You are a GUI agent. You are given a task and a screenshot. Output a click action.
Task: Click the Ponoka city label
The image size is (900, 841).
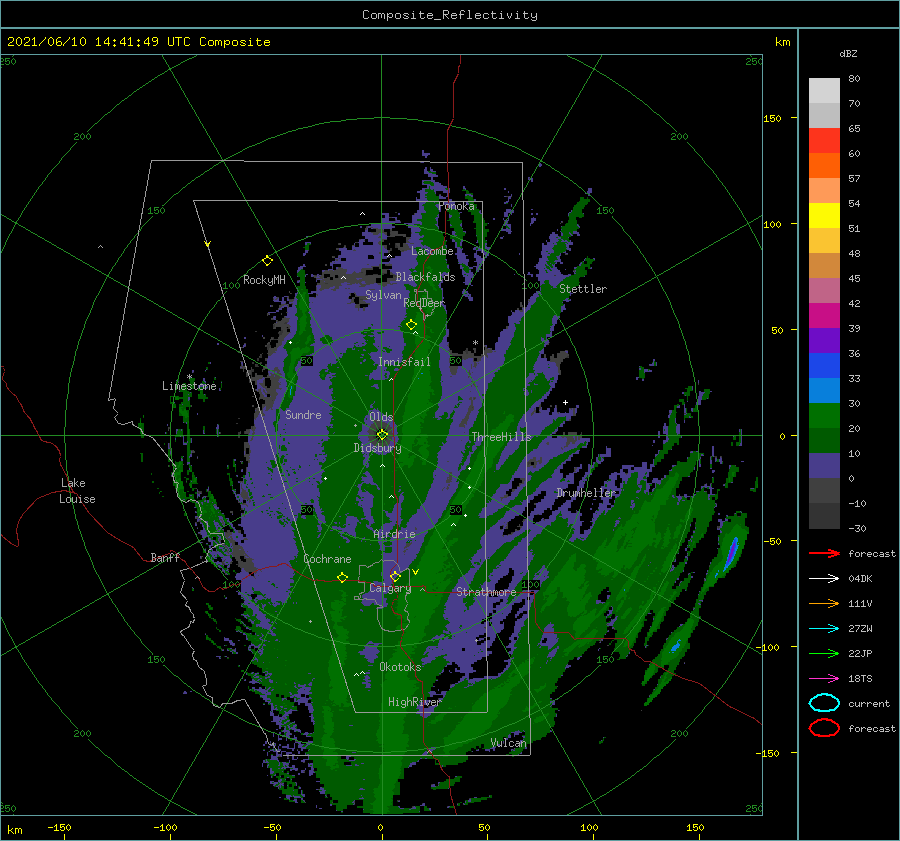coord(456,206)
